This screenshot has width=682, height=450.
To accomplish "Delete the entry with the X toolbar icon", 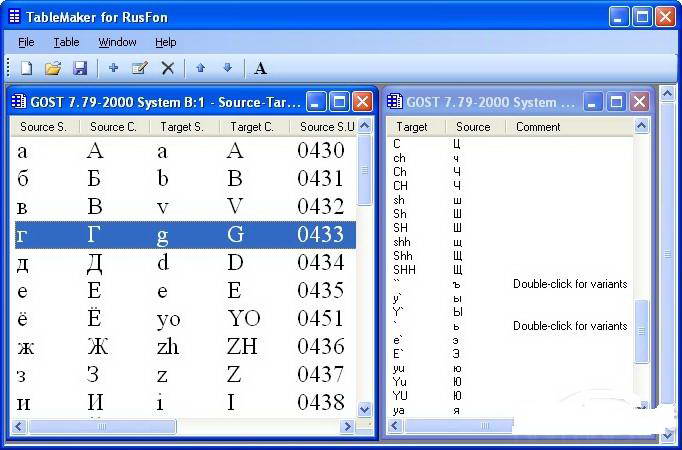I will tap(167, 68).
